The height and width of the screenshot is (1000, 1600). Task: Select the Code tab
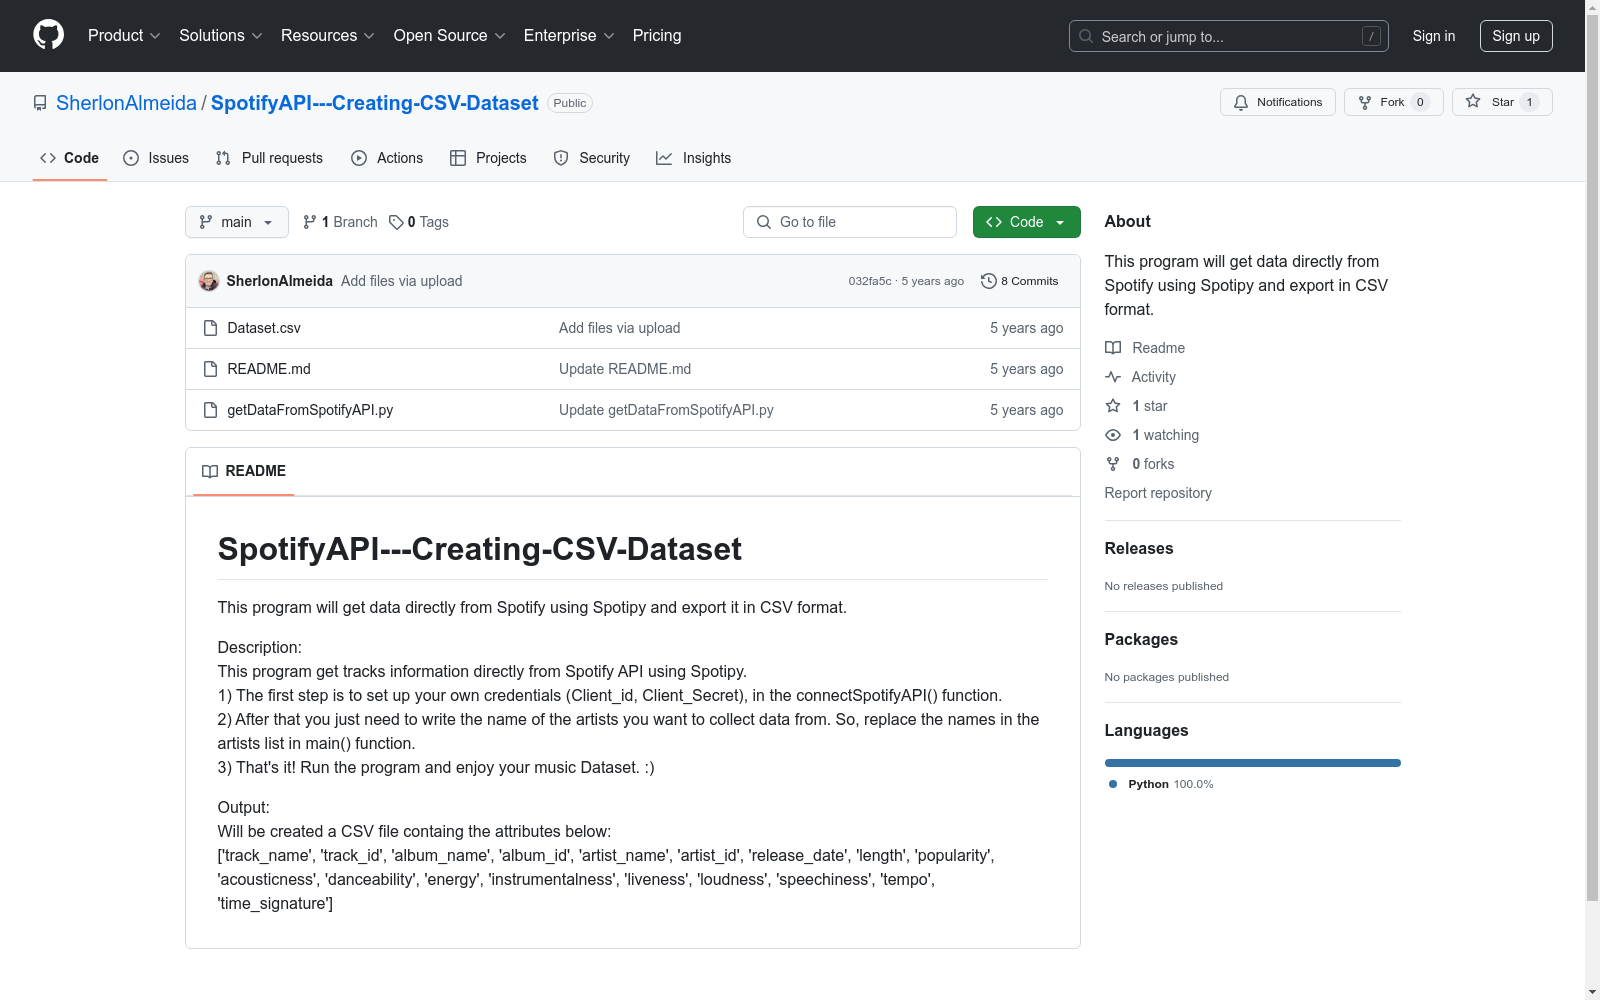[70, 158]
